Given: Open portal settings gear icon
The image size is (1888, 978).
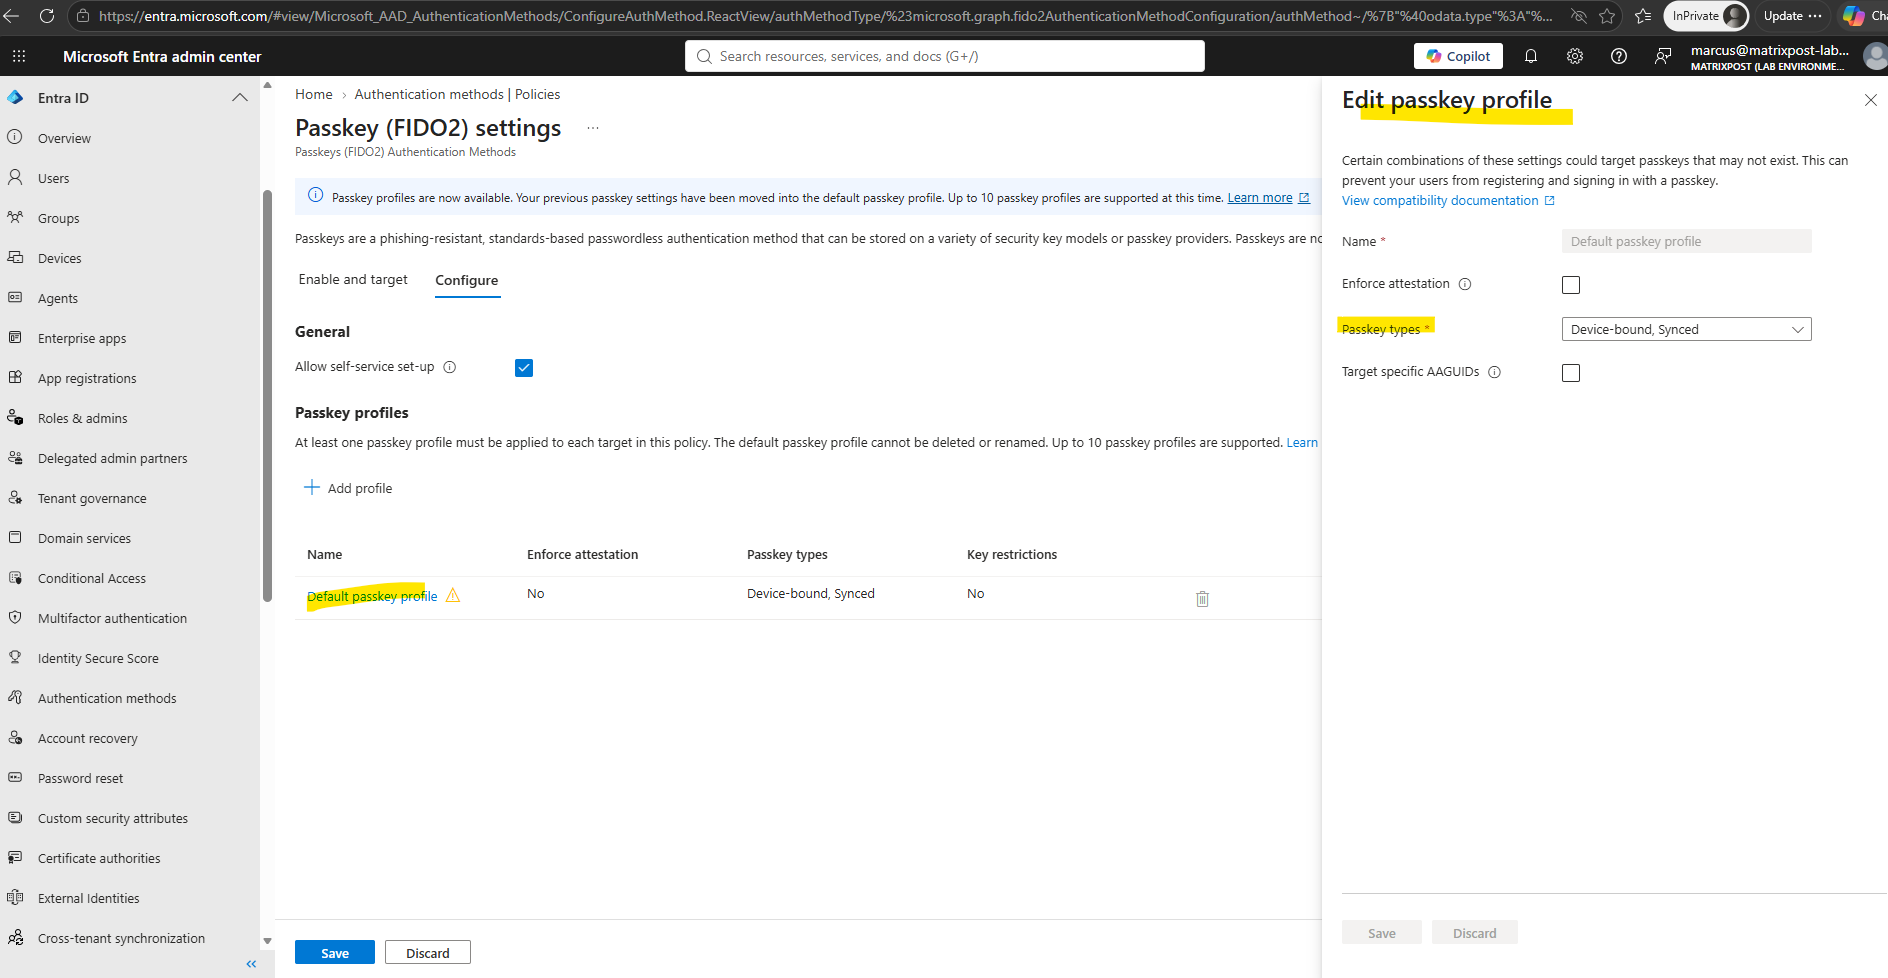Looking at the screenshot, I should click(x=1575, y=56).
